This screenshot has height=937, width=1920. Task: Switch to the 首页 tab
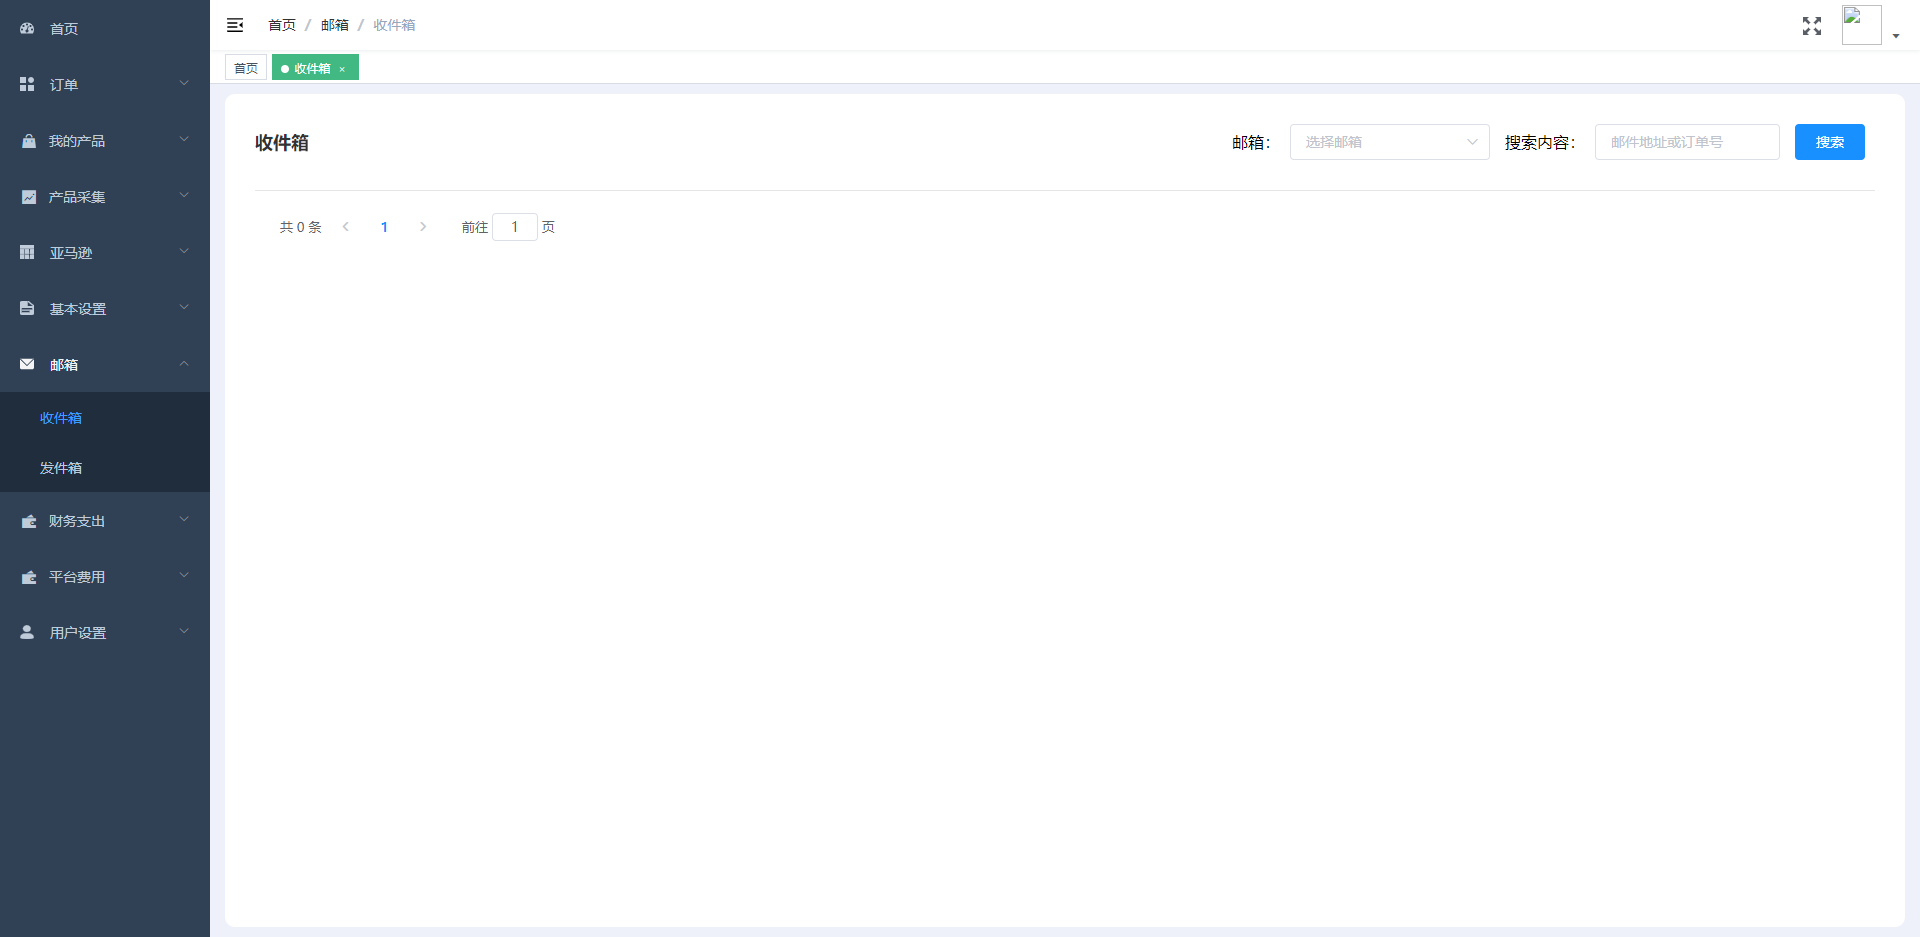[x=246, y=68]
